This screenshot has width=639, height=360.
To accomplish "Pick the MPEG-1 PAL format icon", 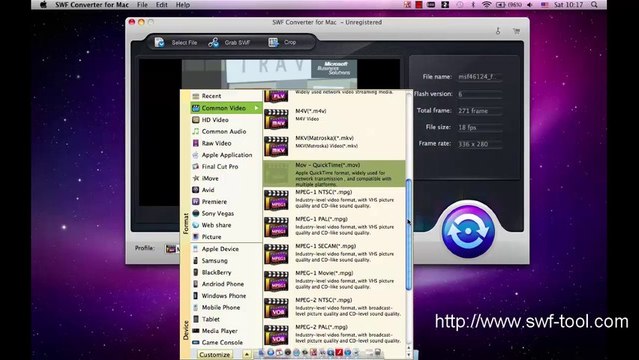I will point(276,227).
